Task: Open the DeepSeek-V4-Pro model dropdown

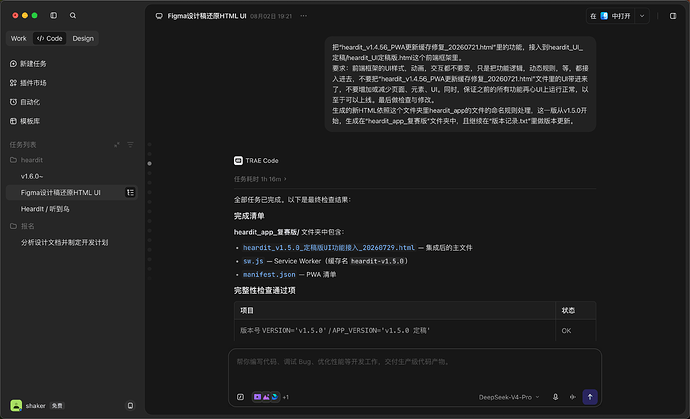Action: 509,397
